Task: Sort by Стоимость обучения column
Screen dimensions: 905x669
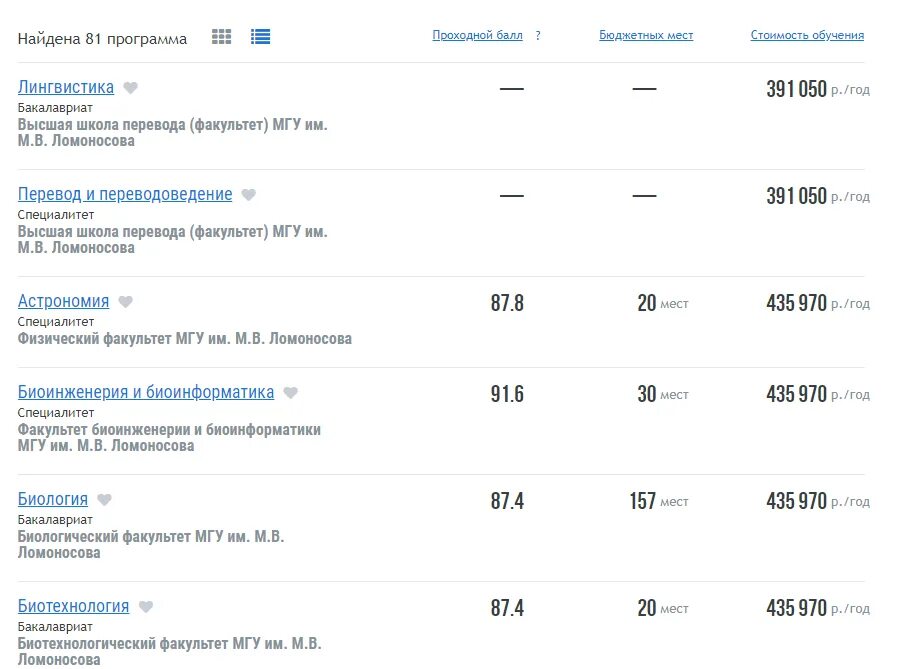Action: 807,35
